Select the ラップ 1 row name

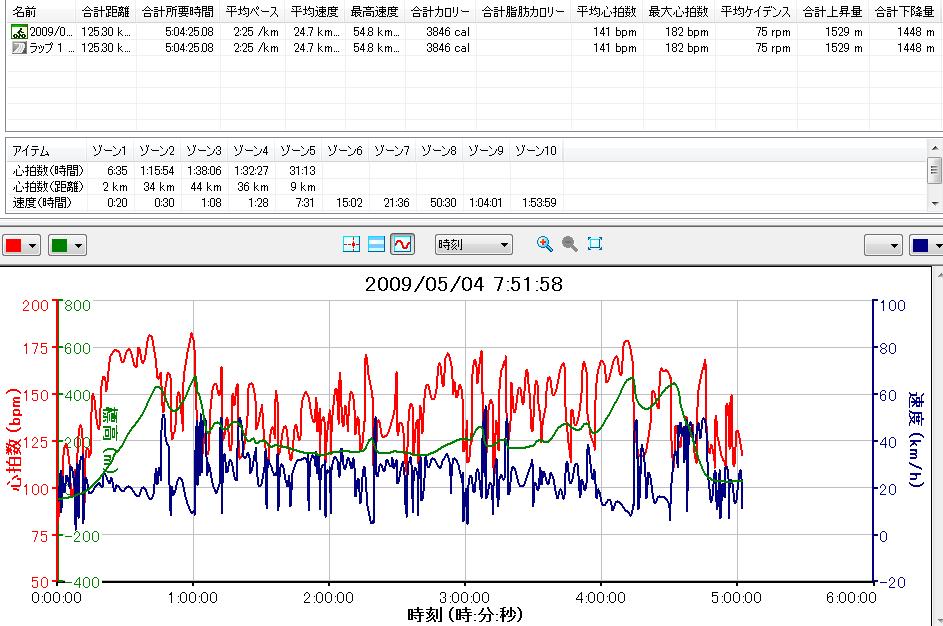52,48
